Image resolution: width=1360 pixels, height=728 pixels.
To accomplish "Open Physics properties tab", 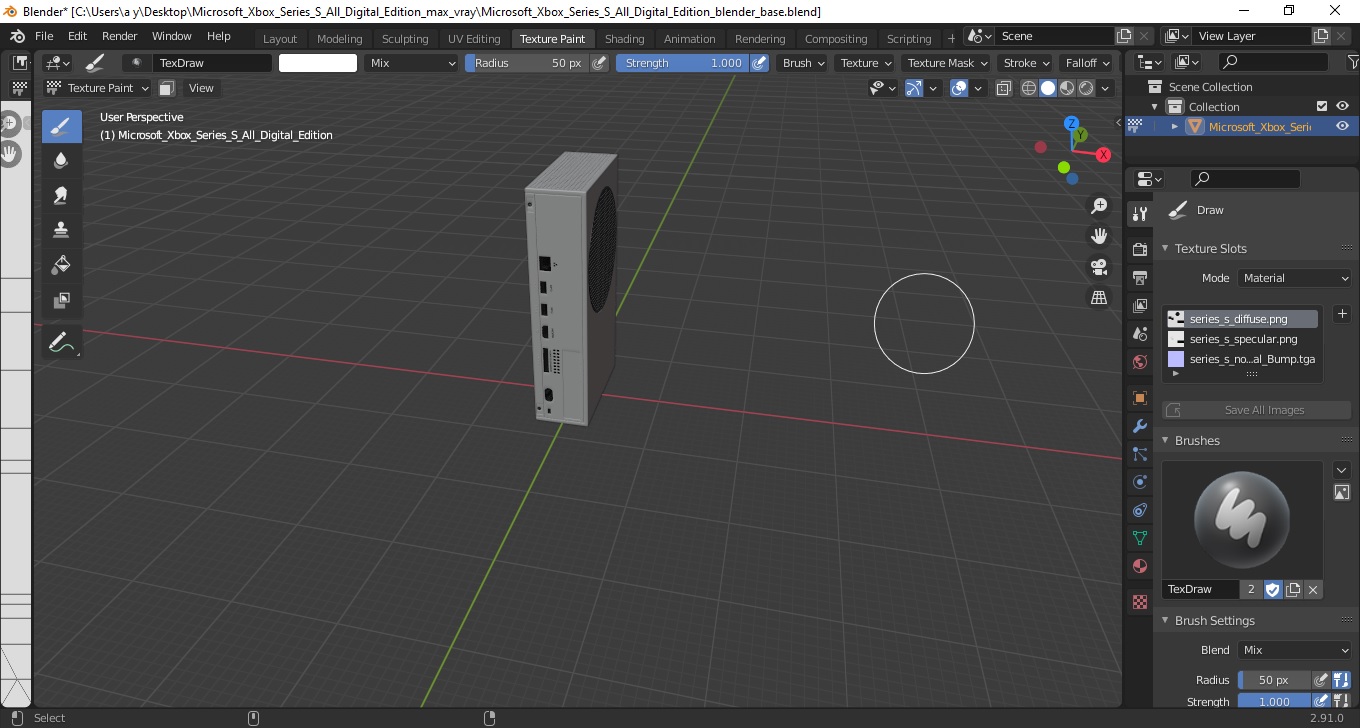I will [1139, 482].
